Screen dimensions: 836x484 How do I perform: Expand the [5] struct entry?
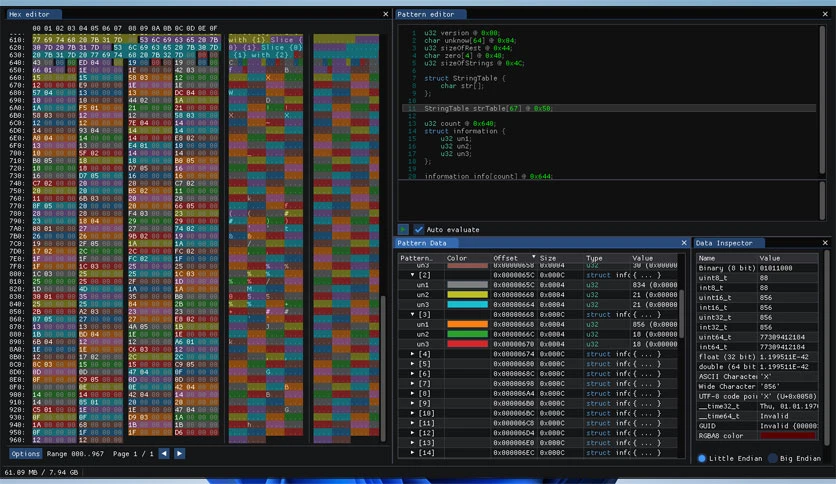[412, 364]
